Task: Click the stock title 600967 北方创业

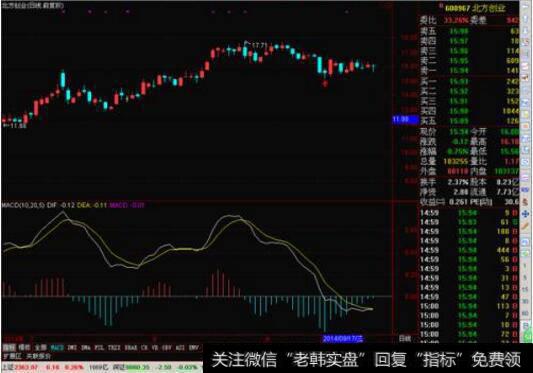Action: pos(475,7)
